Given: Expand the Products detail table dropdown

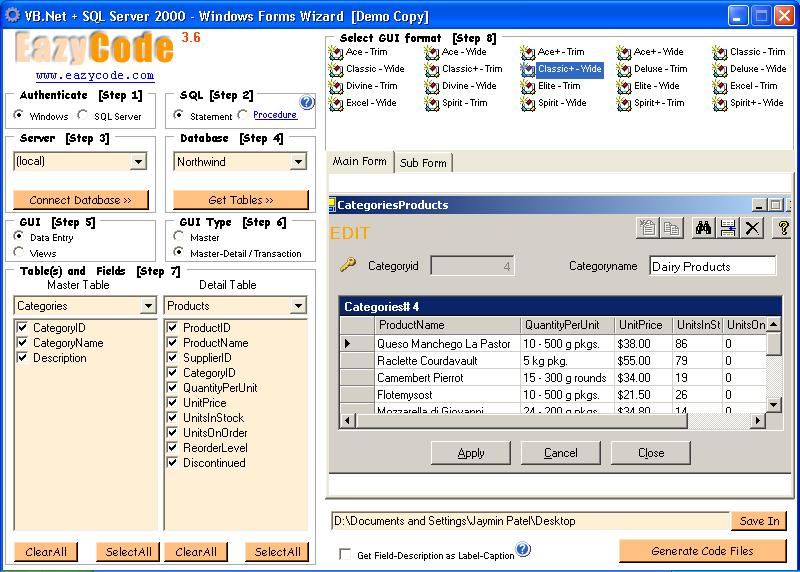Looking at the screenshot, I should [298, 306].
